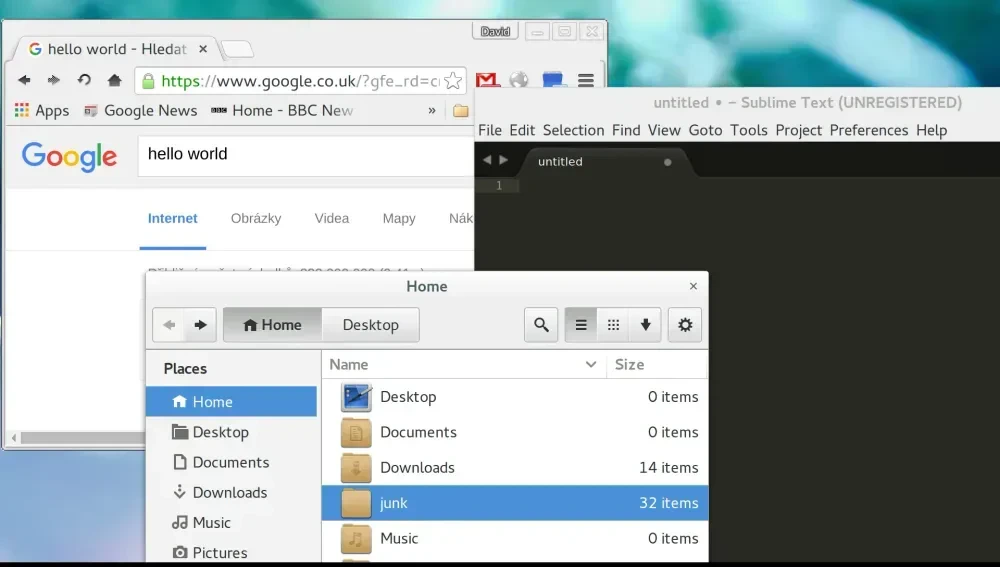Close the Home file manager window
The height and width of the screenshot is (567, 1000).
(693, 286)
